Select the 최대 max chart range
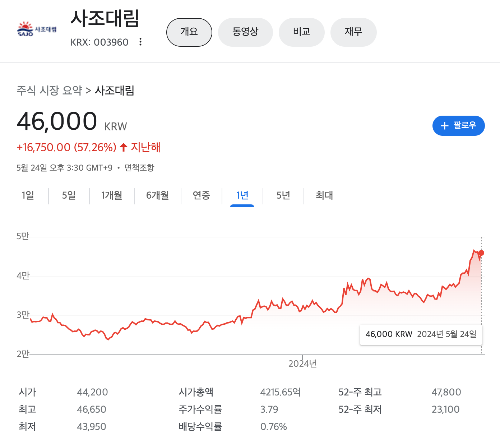Viewport: 500px width, 438px height. coord(324,195)
